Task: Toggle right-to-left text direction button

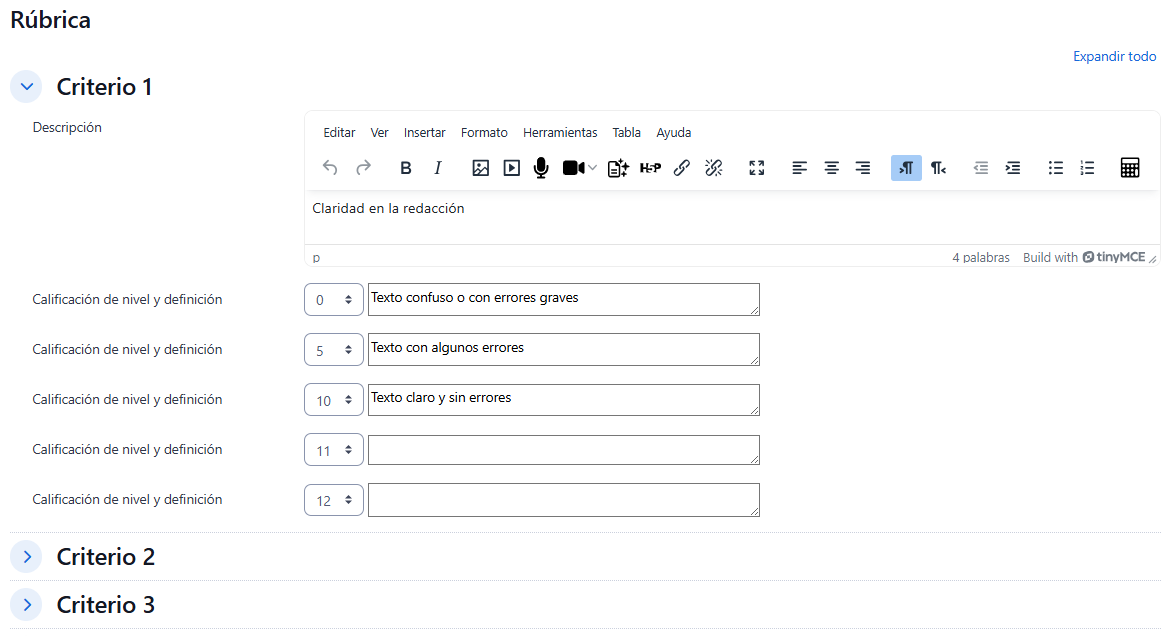Action: coord(938,168)
